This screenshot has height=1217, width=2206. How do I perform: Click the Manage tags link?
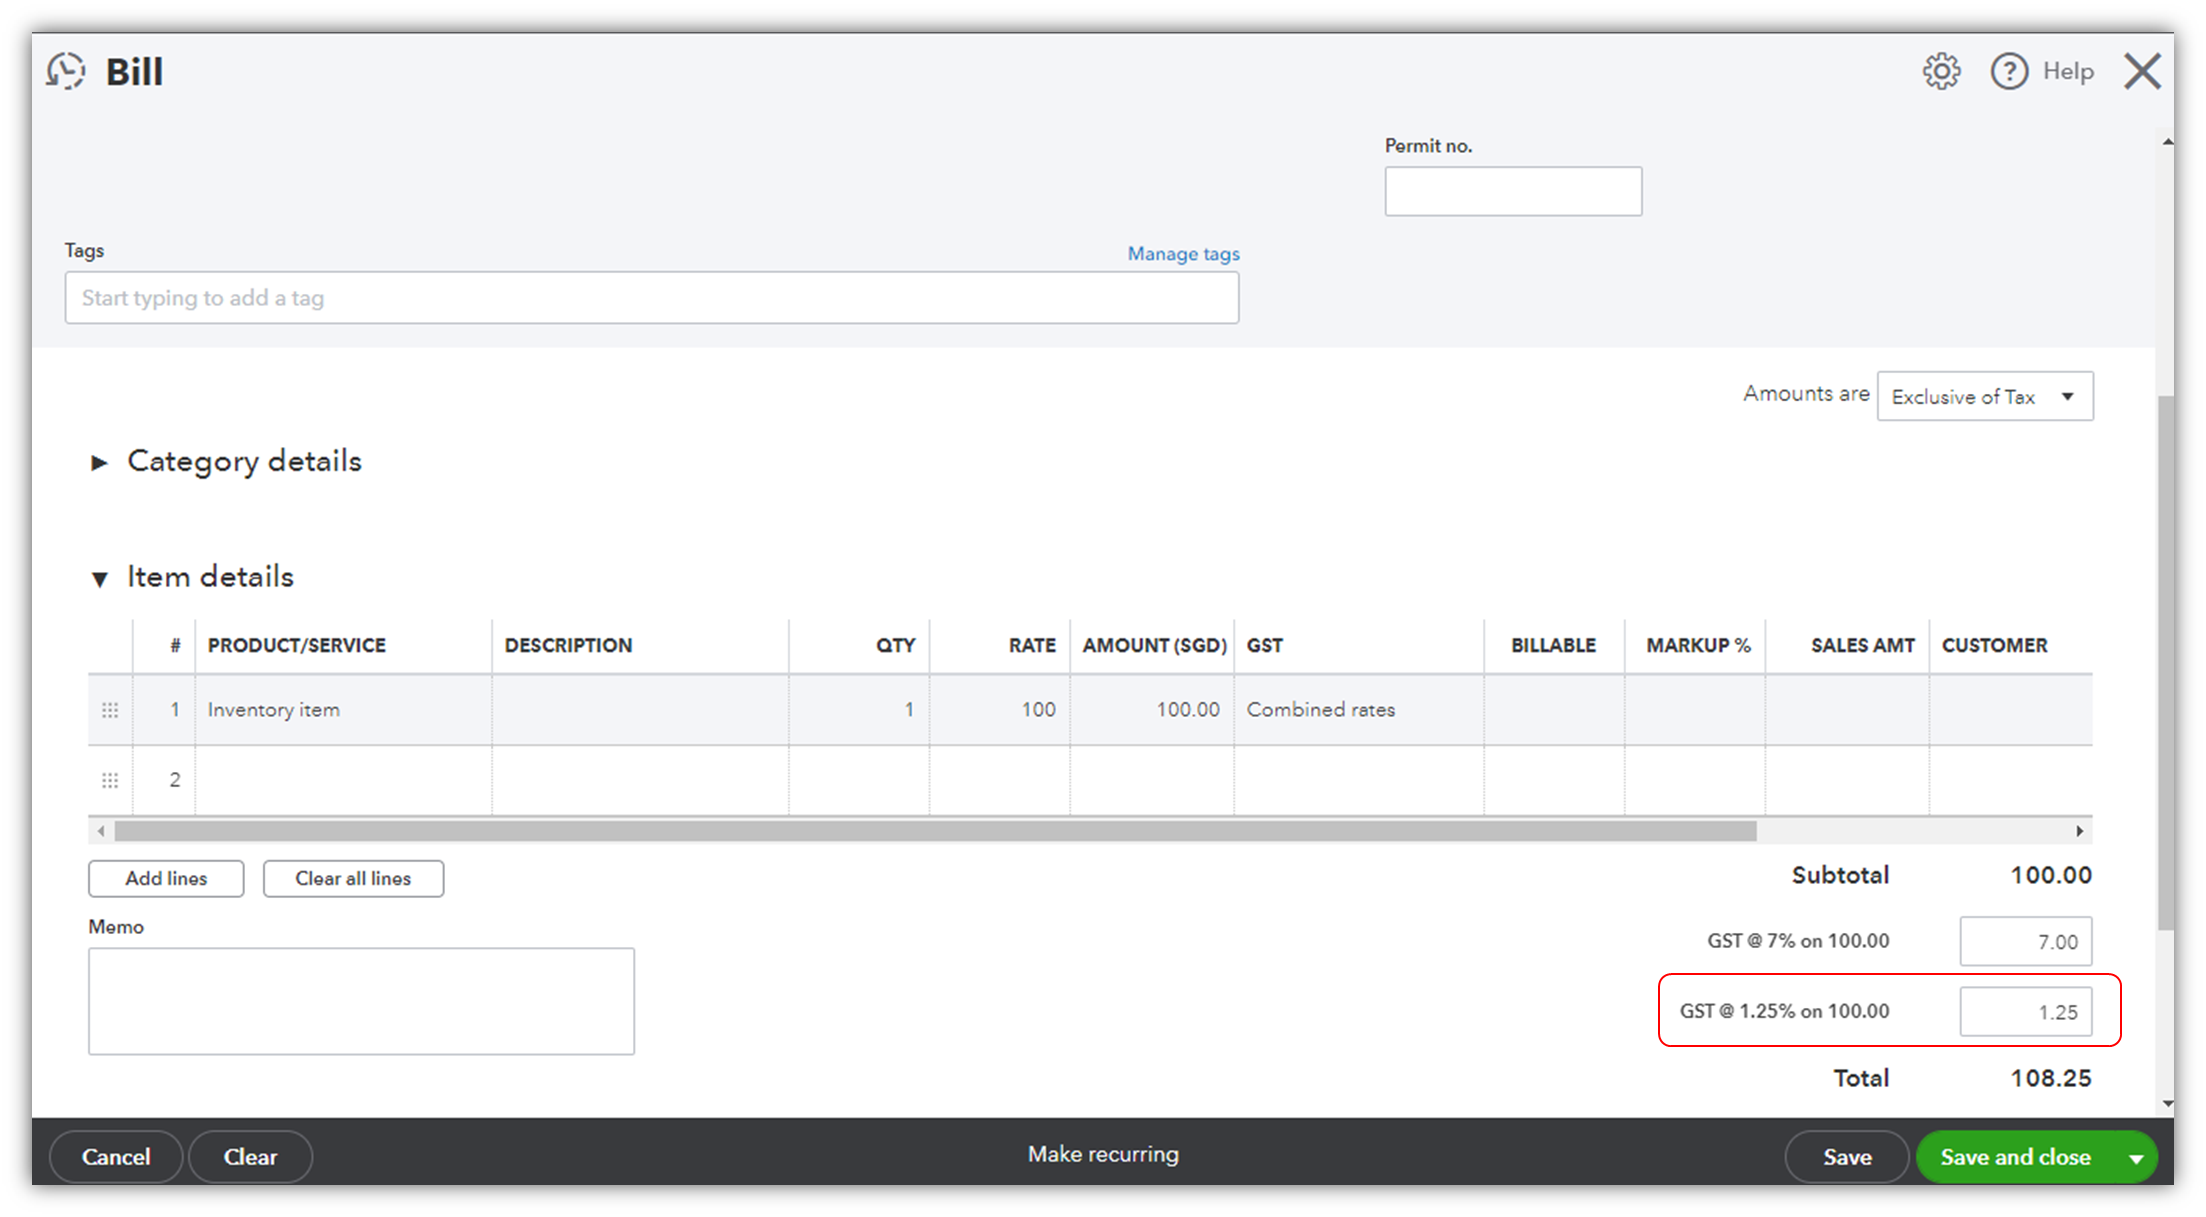tap(1183, 254)
